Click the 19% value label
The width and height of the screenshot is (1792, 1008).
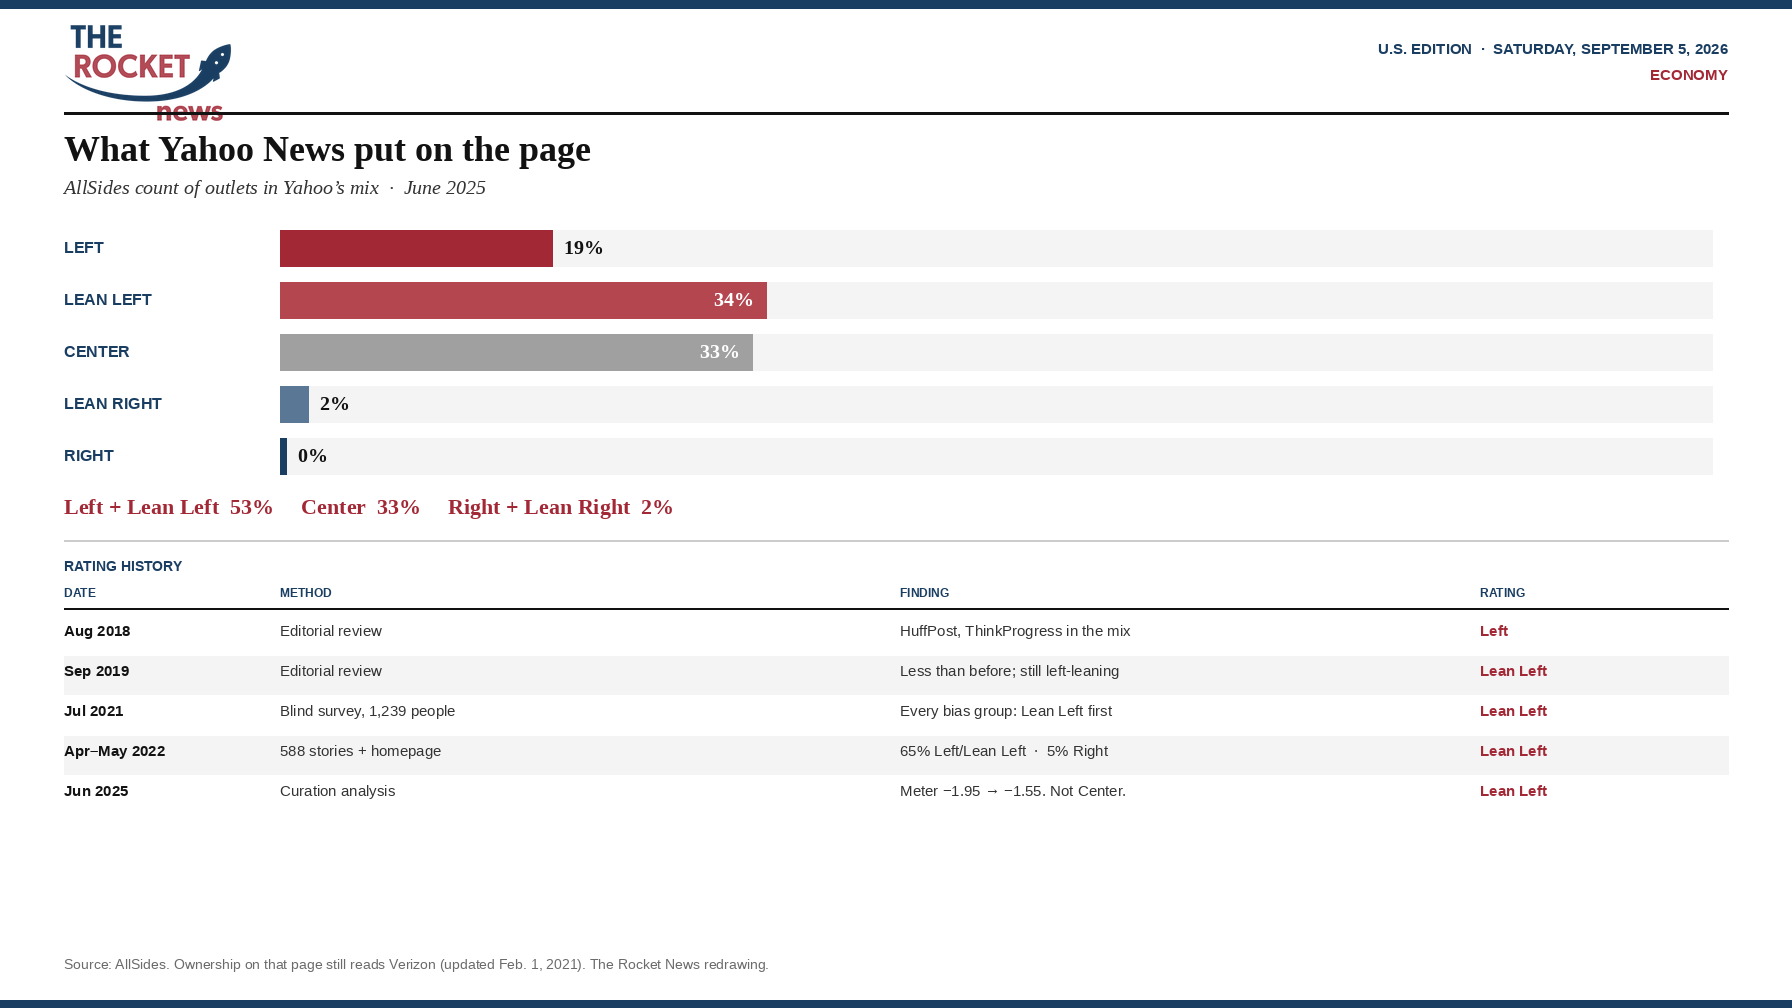click(x=583, y=248)
